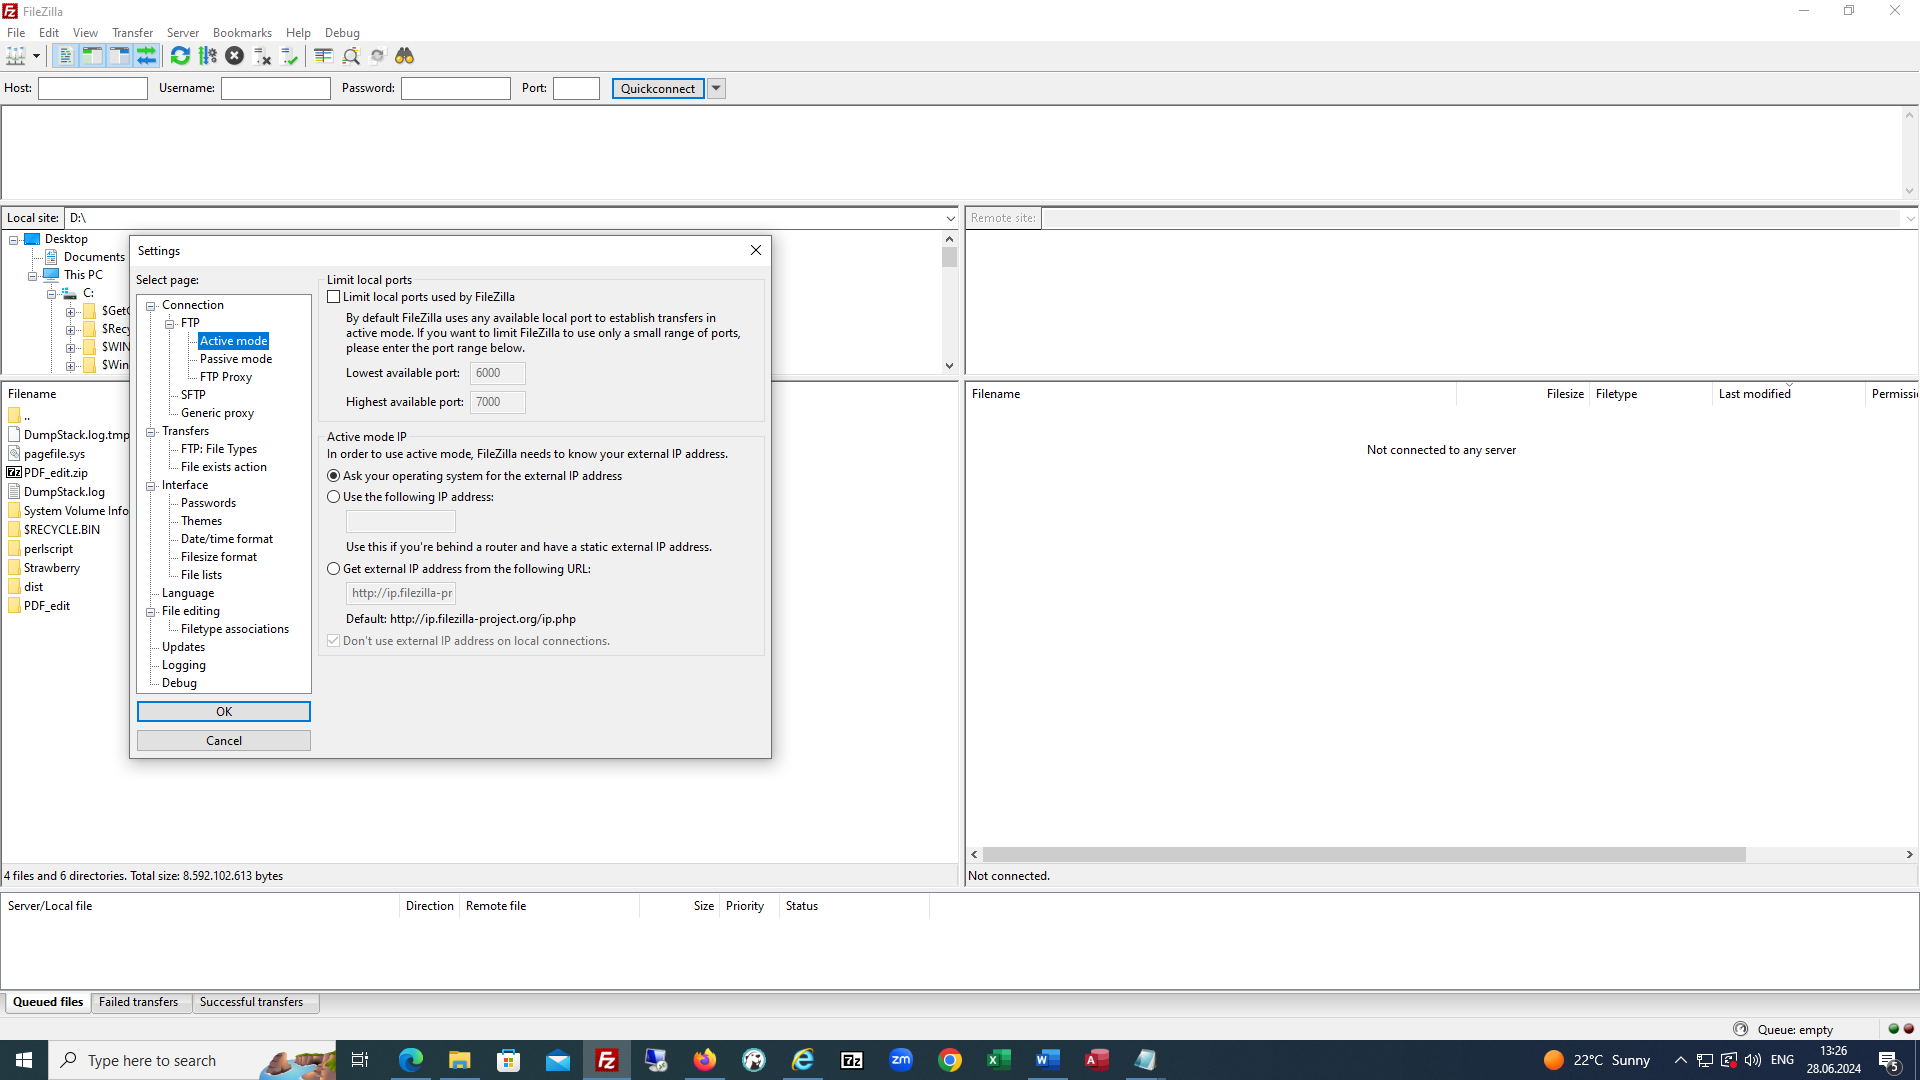The image size is (1920, 1080).
Task: Open the Site Manager icon
Action: click(x=16, y=56)
